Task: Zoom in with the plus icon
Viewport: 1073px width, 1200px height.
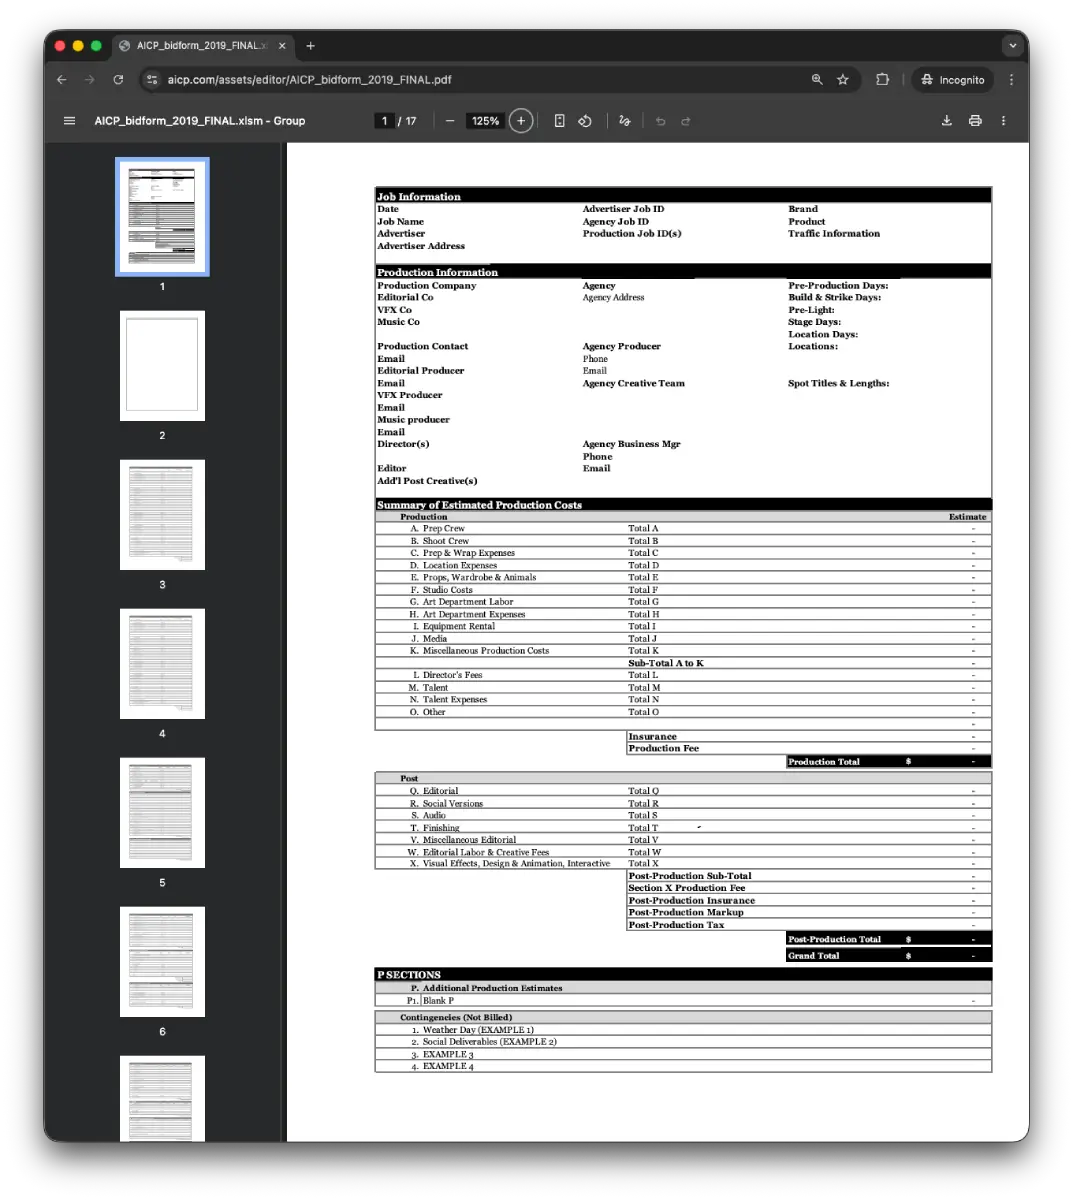Action: (521, 121)
